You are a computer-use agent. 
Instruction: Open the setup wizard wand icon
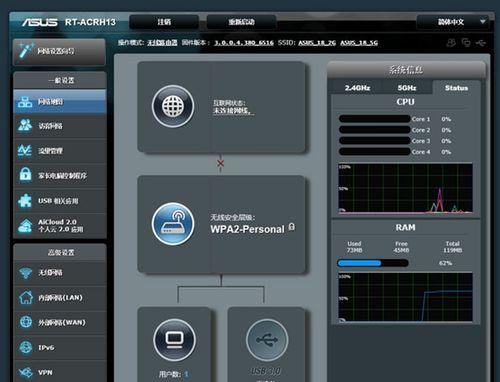pos(25,50)
